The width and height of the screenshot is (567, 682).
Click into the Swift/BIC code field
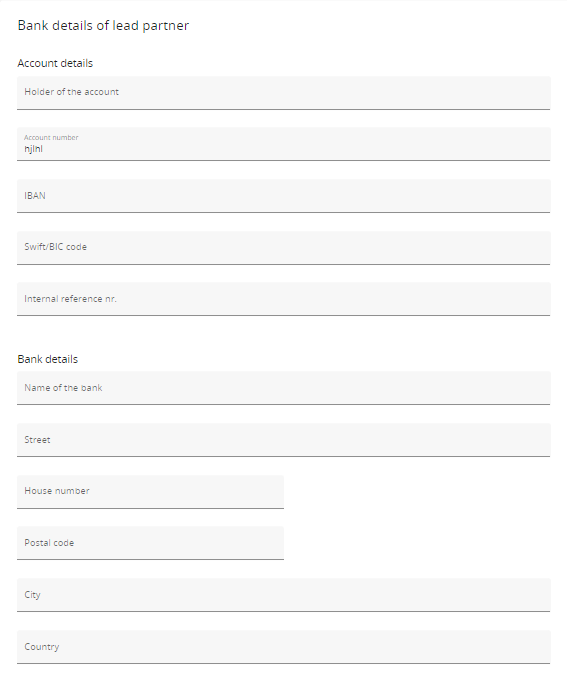point(284,247)
